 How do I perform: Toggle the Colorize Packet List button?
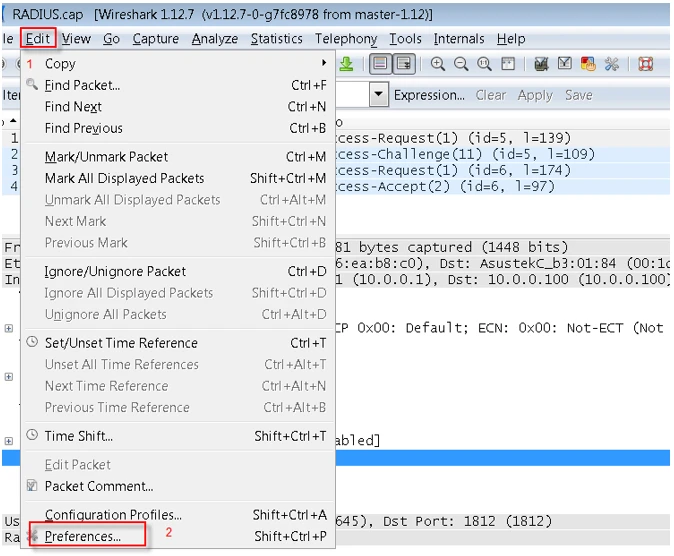click(380, 64)
